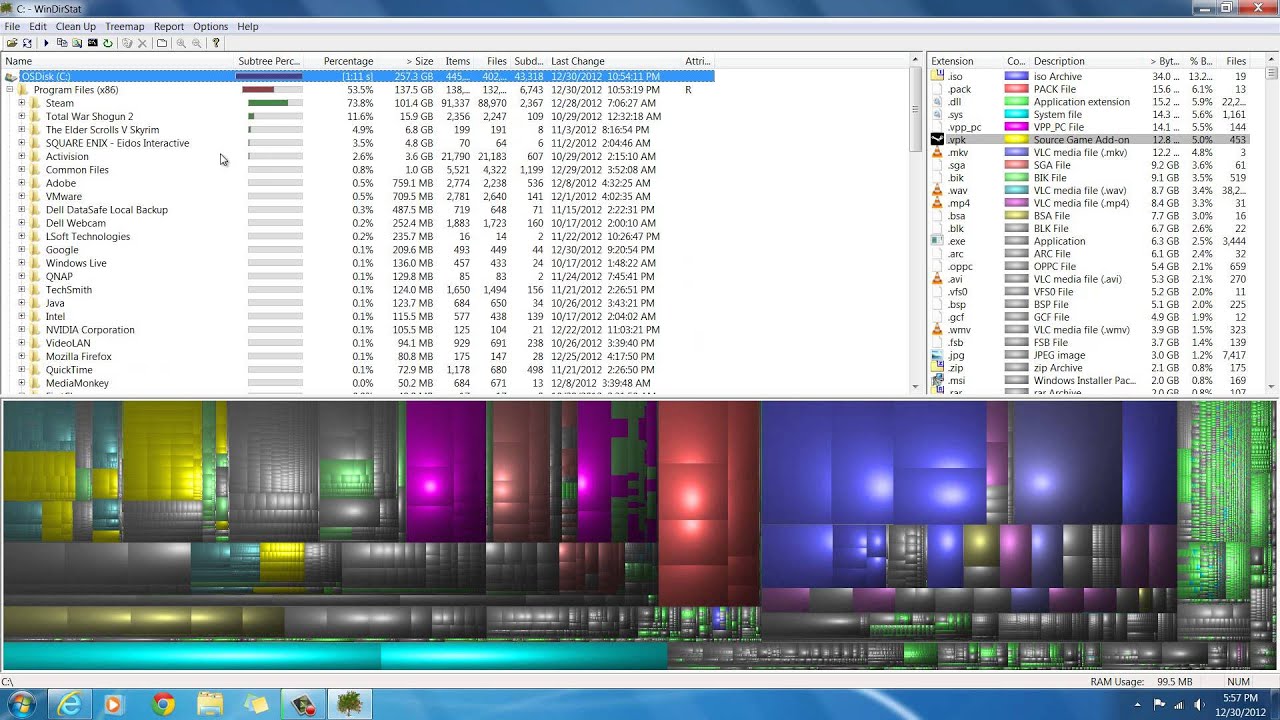Collapse the Program Files (x86) node
This screenshot has height=720, width=1280.
[10, 90]
